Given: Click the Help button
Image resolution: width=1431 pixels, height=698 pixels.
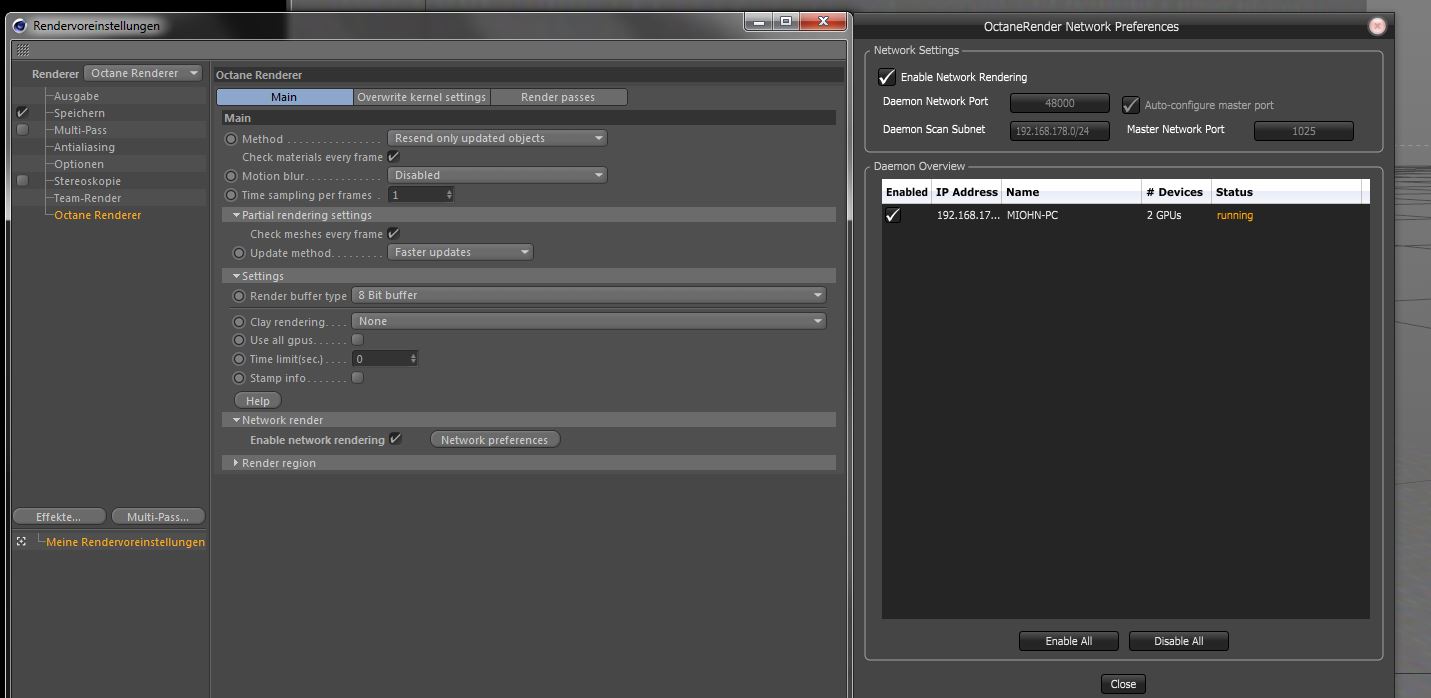Looking at the screenshot, I should click(x=258, y=400).
